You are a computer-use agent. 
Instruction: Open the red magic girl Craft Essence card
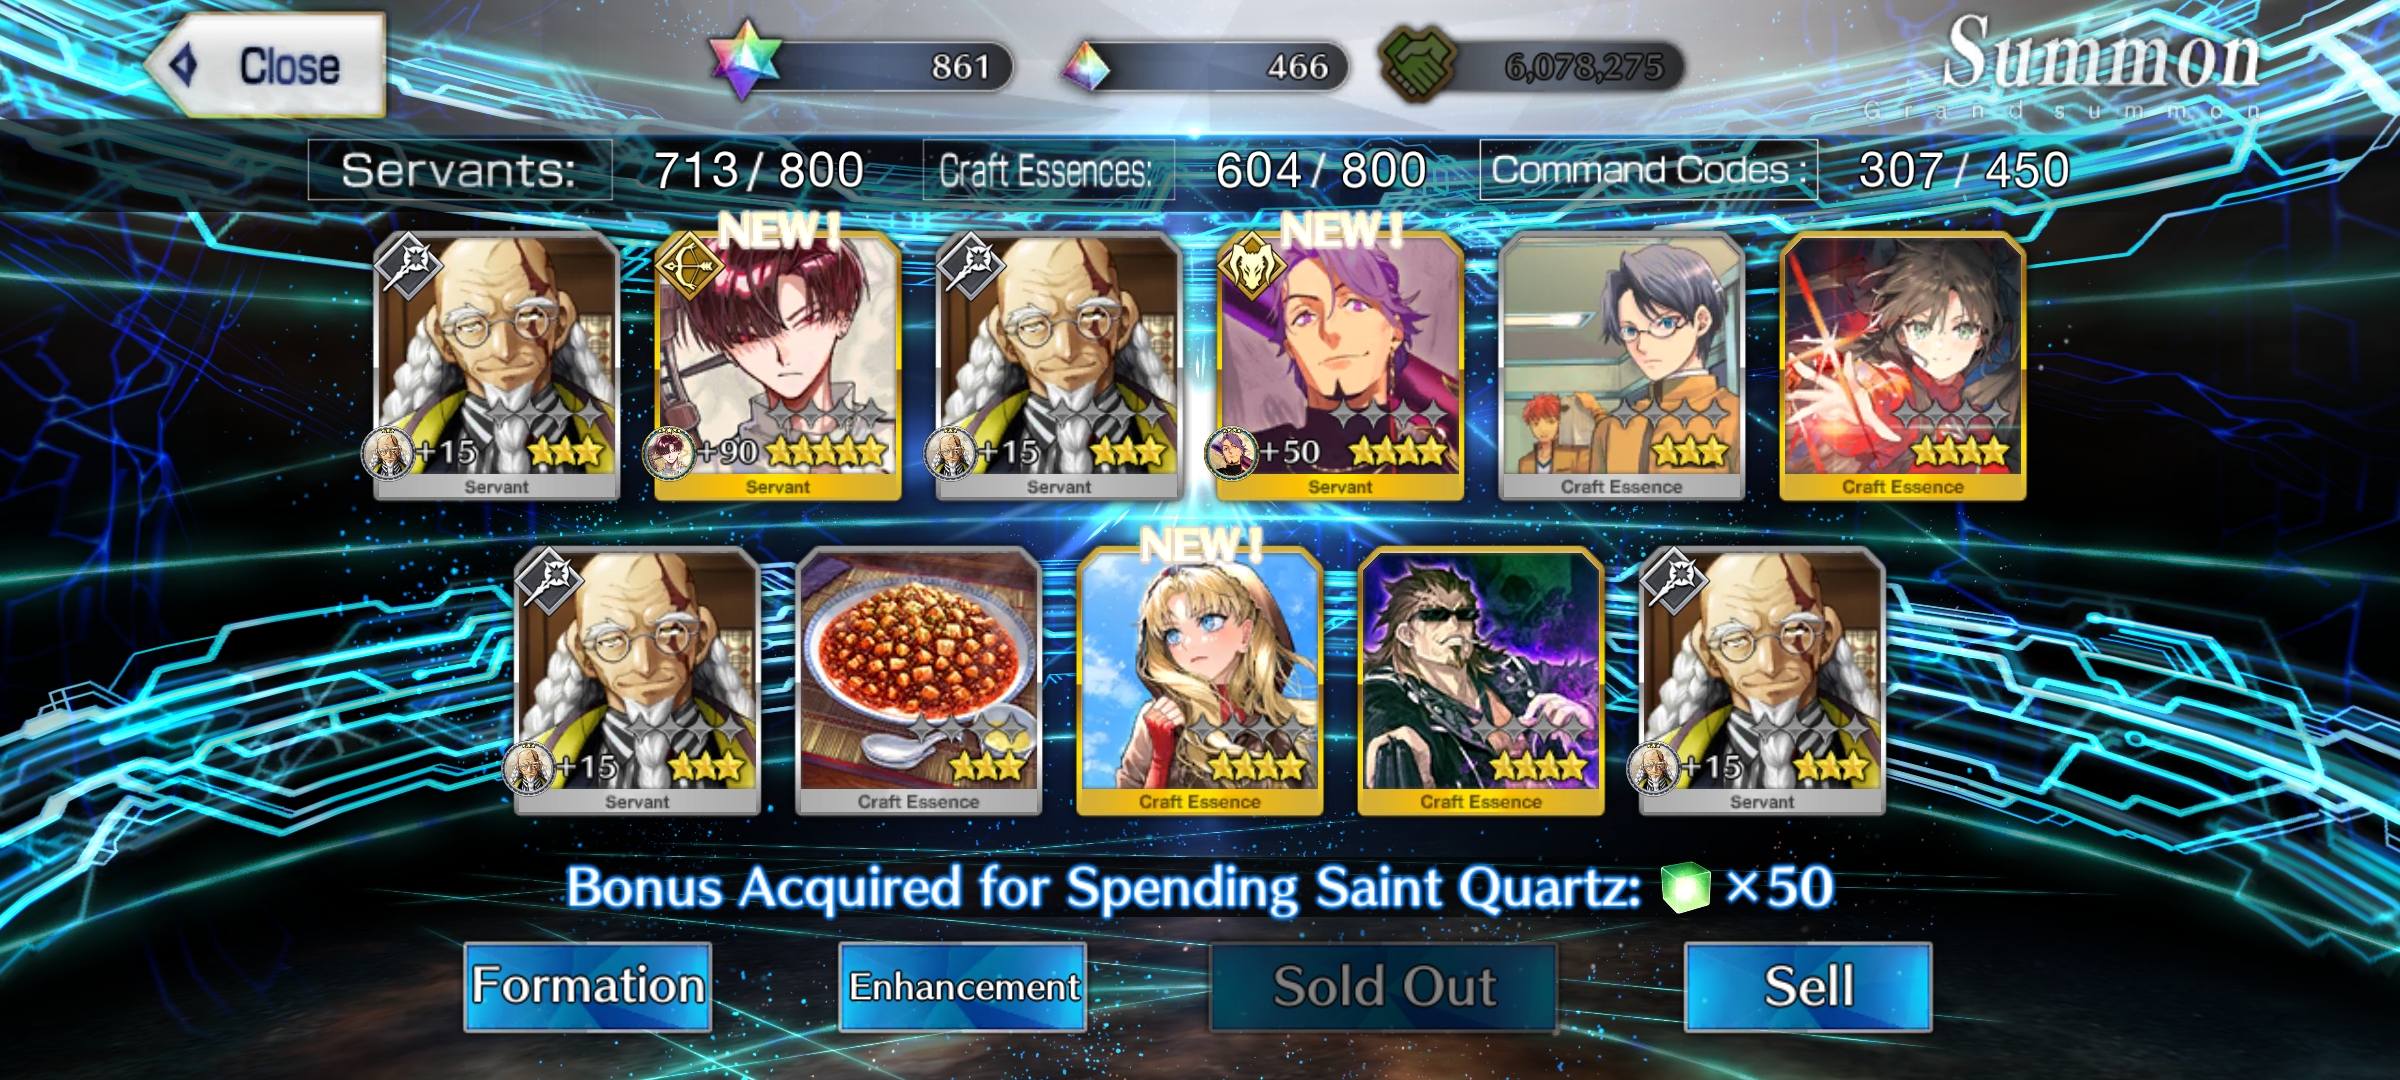click(x=1903, y=366)
